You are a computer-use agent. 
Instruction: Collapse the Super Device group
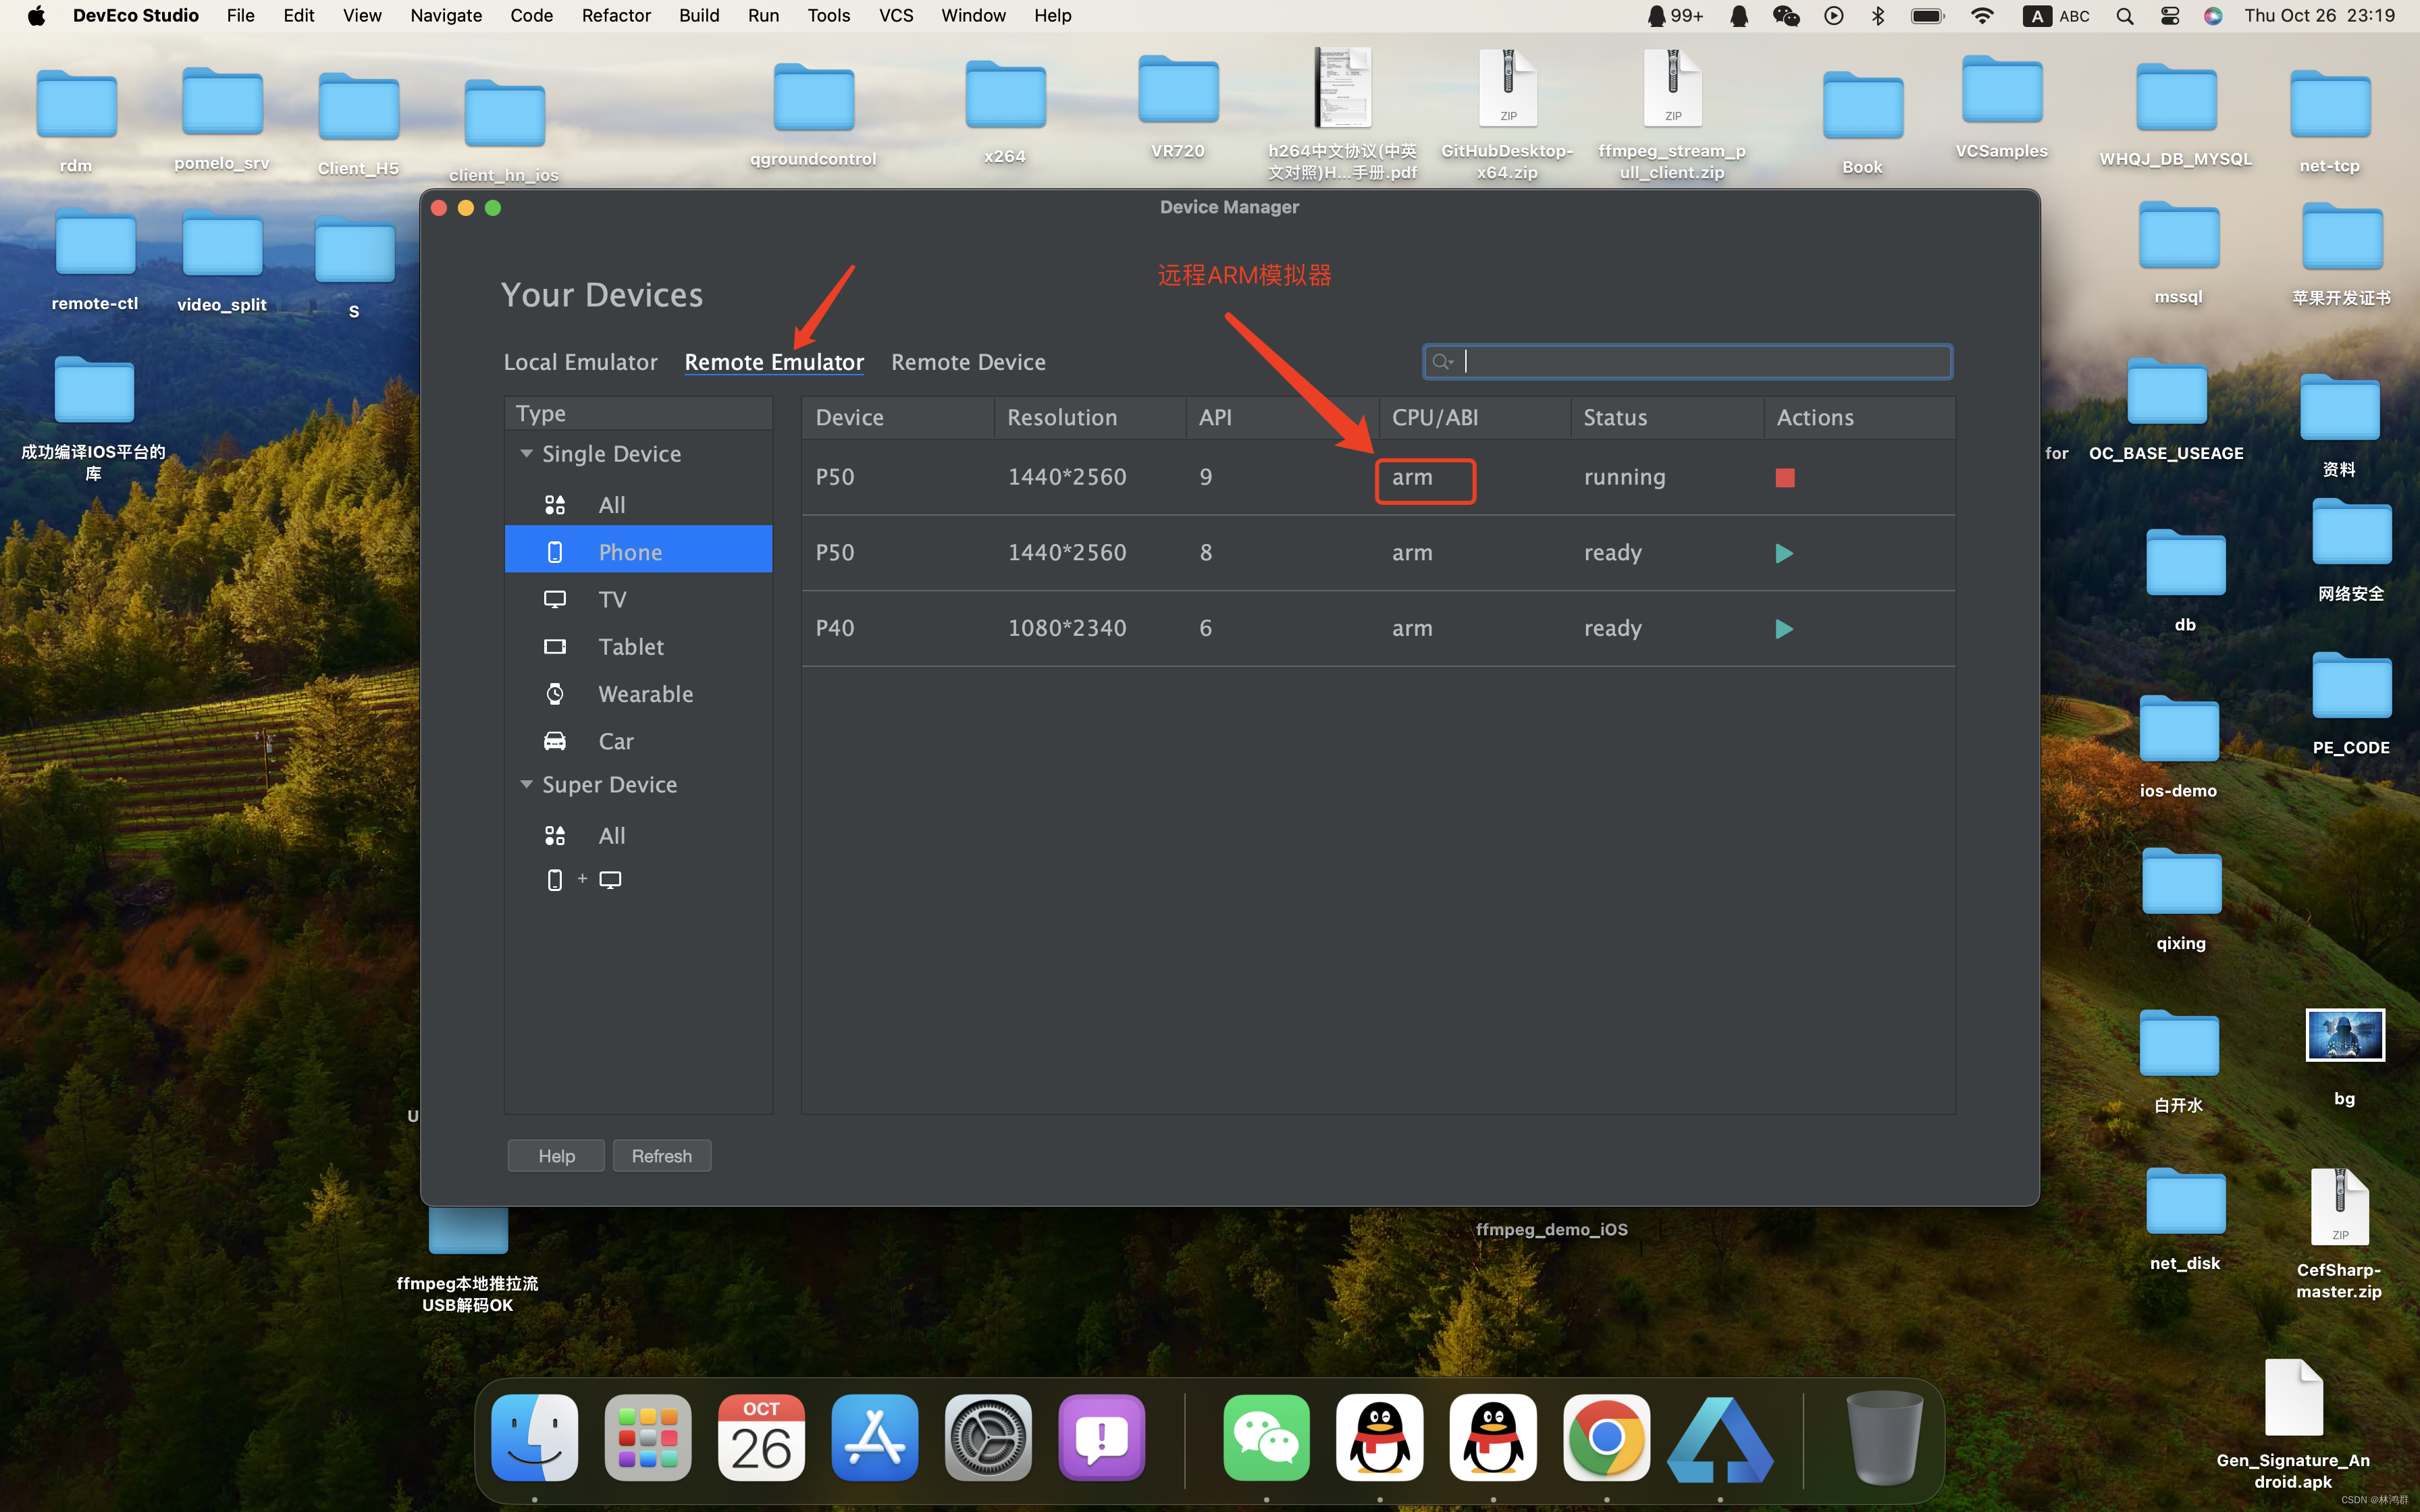(526, 785)
